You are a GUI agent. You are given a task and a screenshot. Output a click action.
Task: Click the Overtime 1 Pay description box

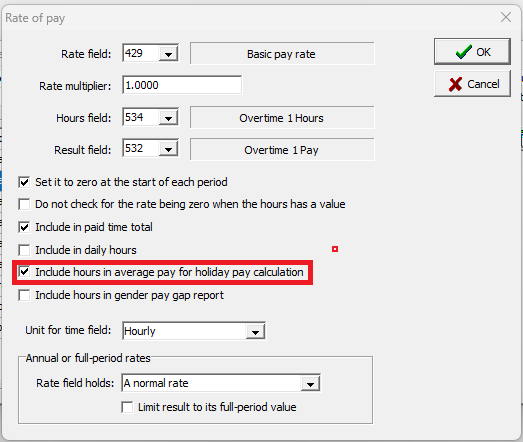point(282,149)
